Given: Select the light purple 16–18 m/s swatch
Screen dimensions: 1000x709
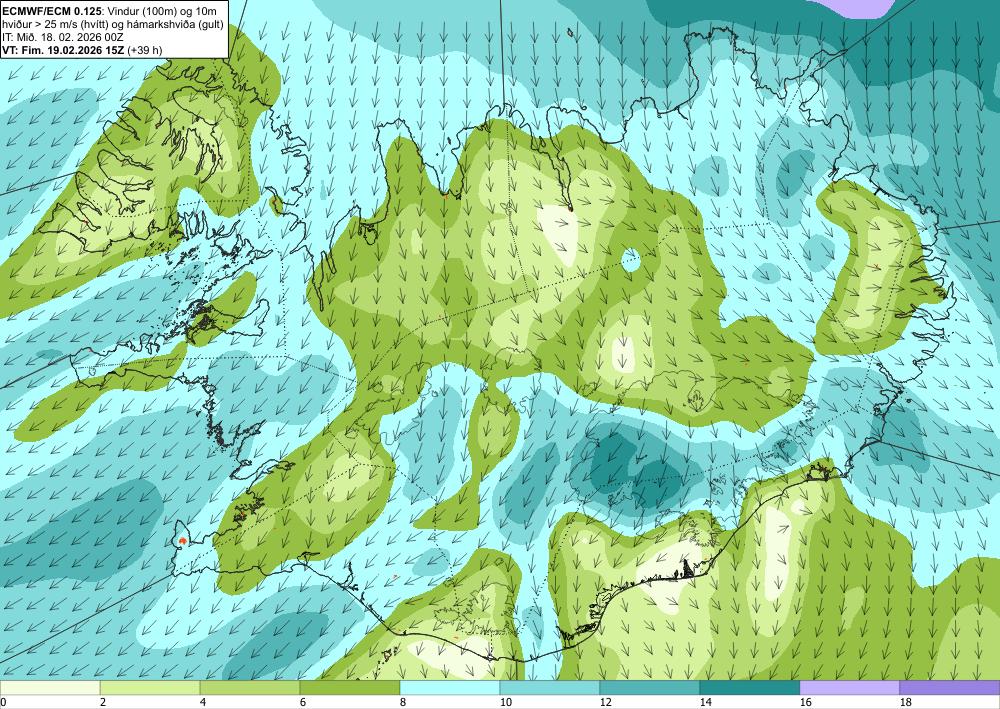Looking at the screenshot, I should 849,688.
